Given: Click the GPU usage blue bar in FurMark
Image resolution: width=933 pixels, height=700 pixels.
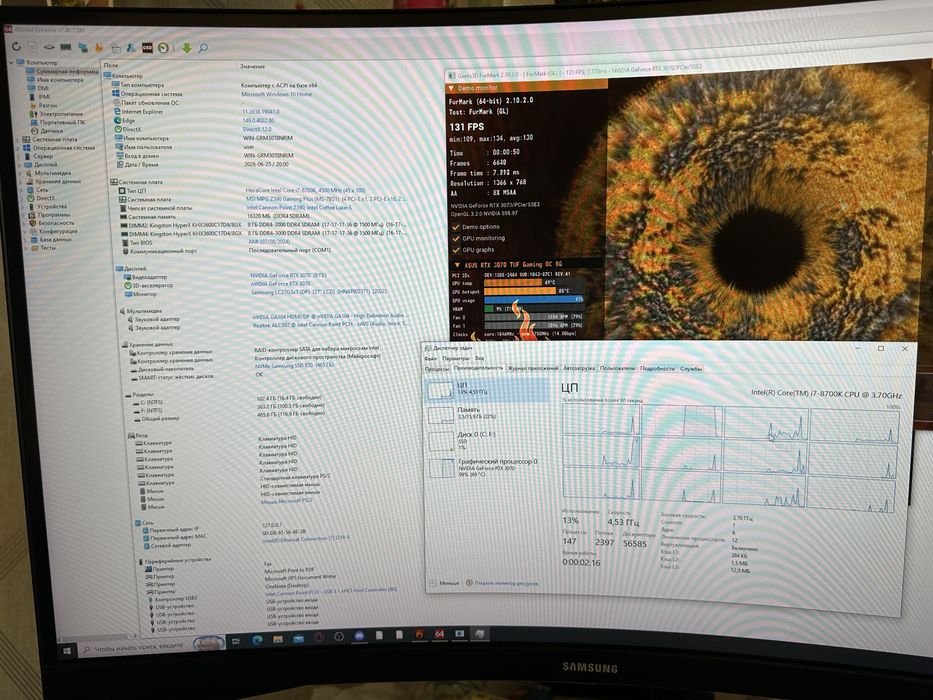Looking at the screenshot, I should coord(534,299).
